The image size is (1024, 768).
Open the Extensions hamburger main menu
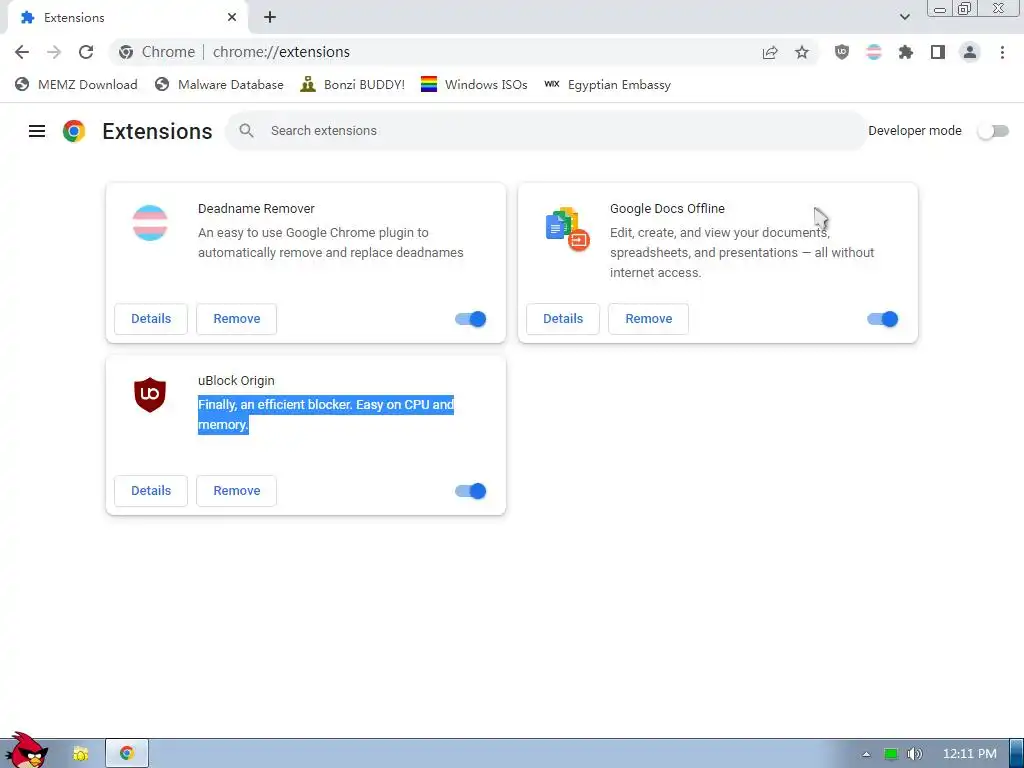[x=37, y=131]
